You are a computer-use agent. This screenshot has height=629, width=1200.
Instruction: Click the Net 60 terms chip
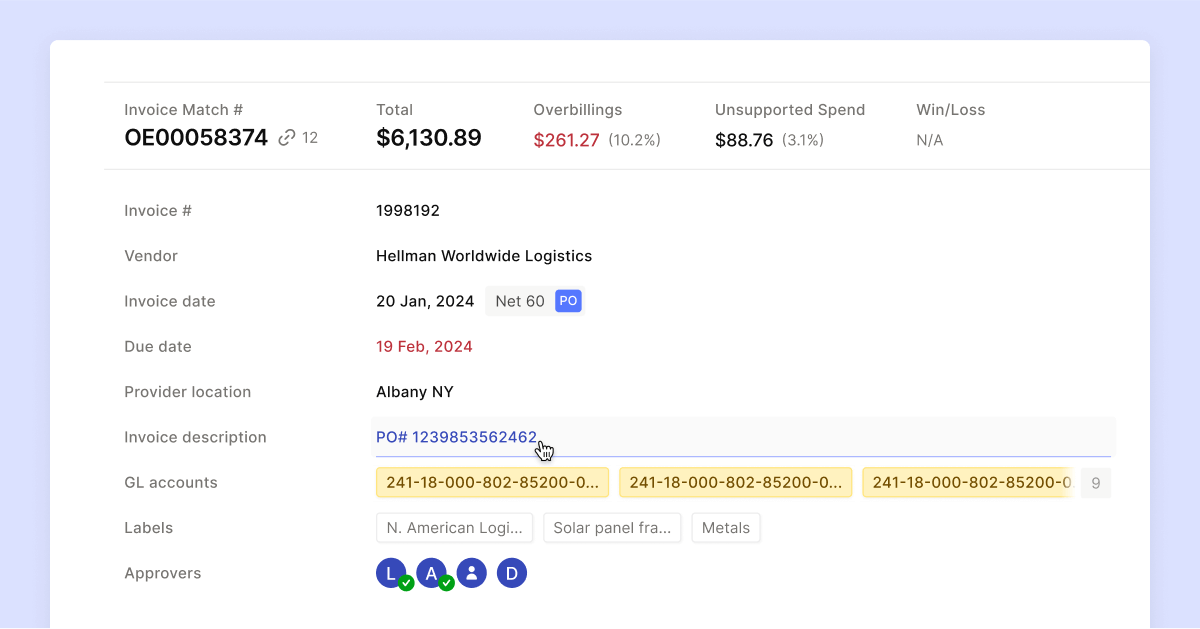click(521, 301)
